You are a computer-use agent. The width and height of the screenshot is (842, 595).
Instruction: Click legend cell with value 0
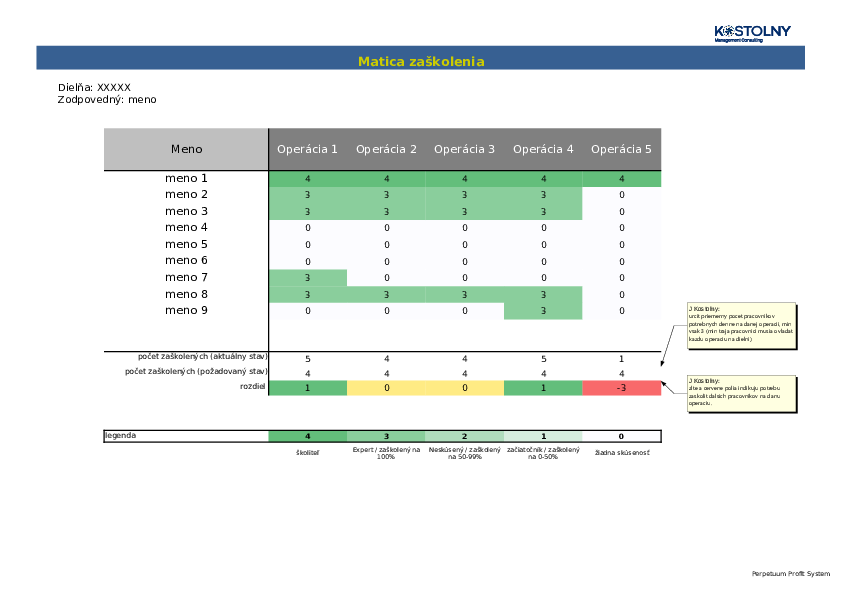coord(621,436)
